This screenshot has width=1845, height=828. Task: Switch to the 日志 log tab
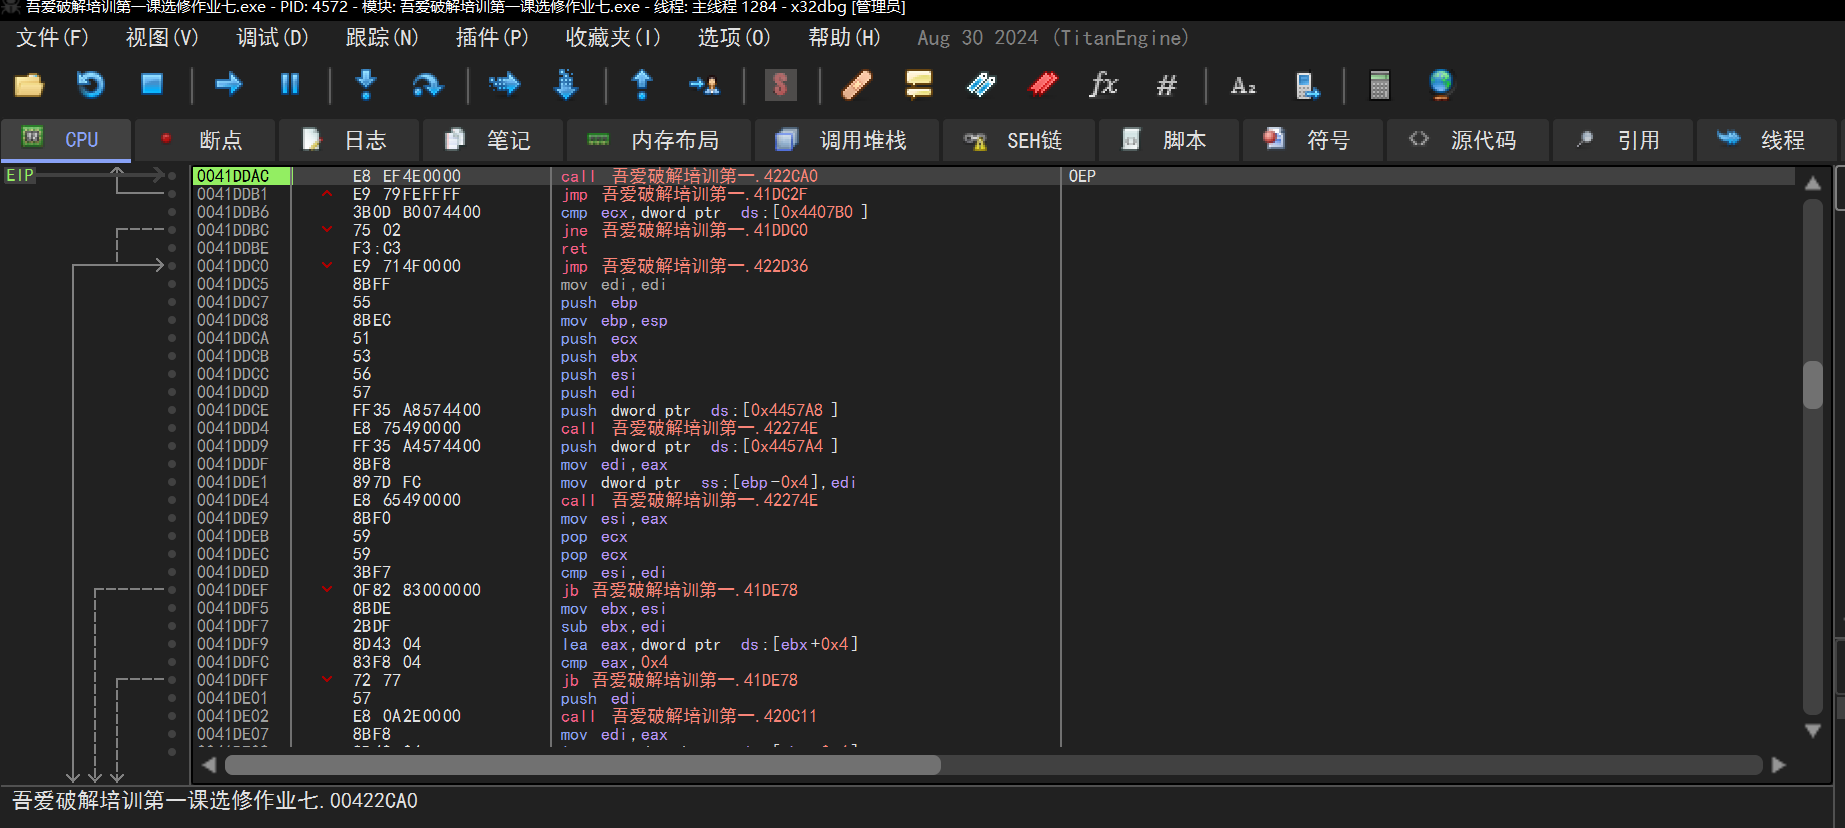click(349, 140)
